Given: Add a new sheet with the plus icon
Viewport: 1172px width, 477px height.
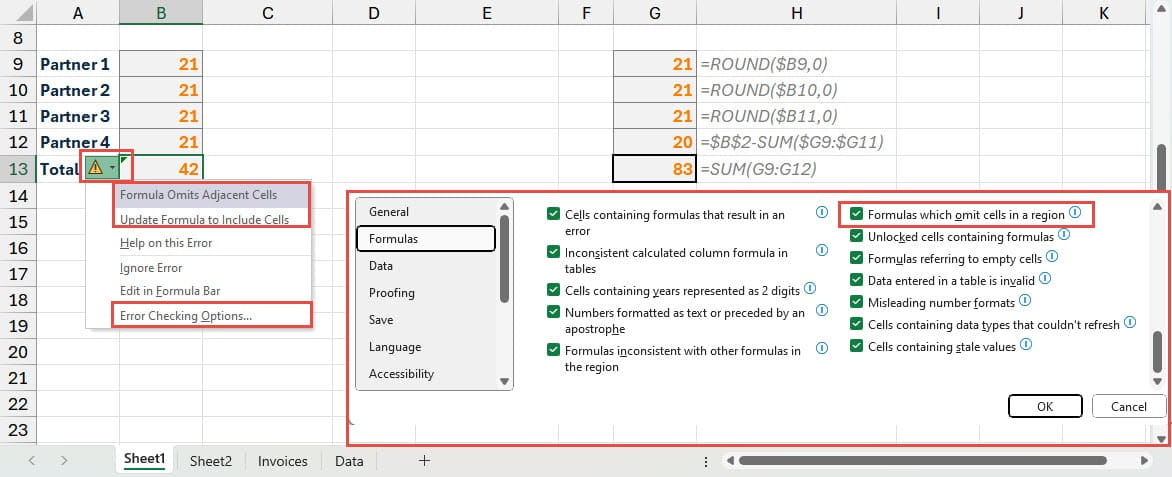Looking at the screenshot, I should click(424, 460).
